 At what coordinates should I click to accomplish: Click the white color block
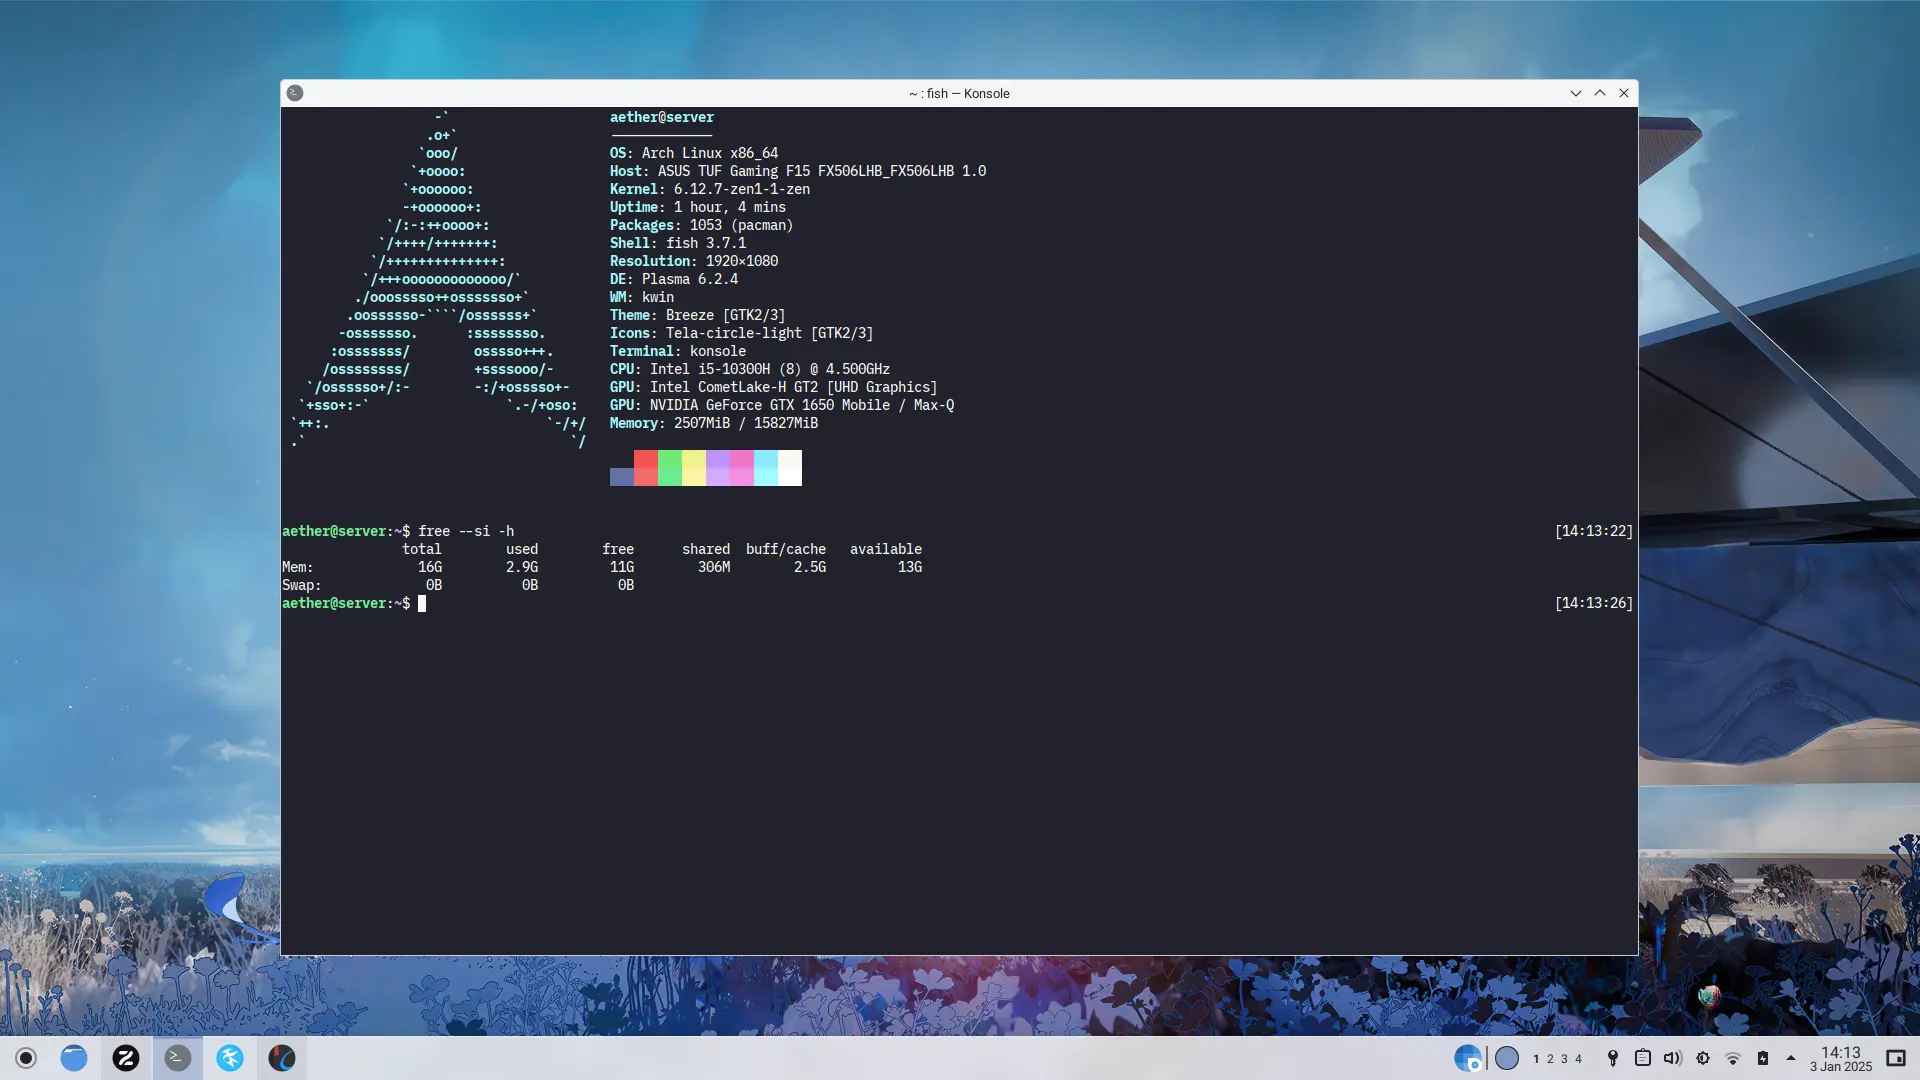(x=790, y=468)
